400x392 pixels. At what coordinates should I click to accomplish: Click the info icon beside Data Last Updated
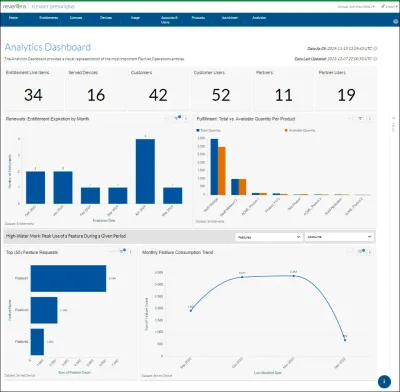coord(375,59)
